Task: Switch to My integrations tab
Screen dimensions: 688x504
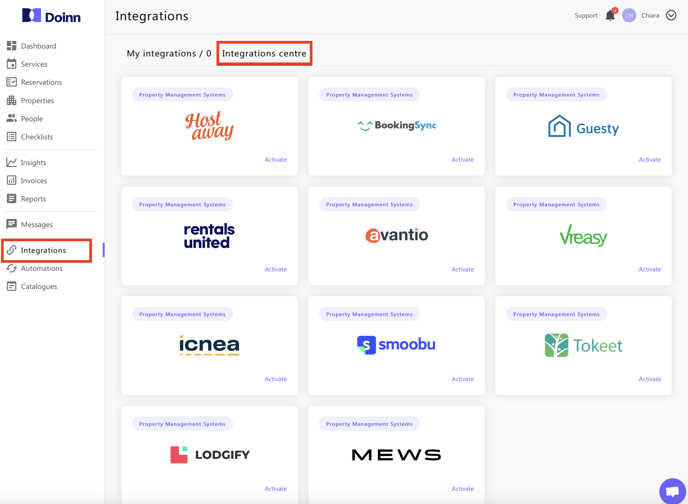Action: pos(169,54)
